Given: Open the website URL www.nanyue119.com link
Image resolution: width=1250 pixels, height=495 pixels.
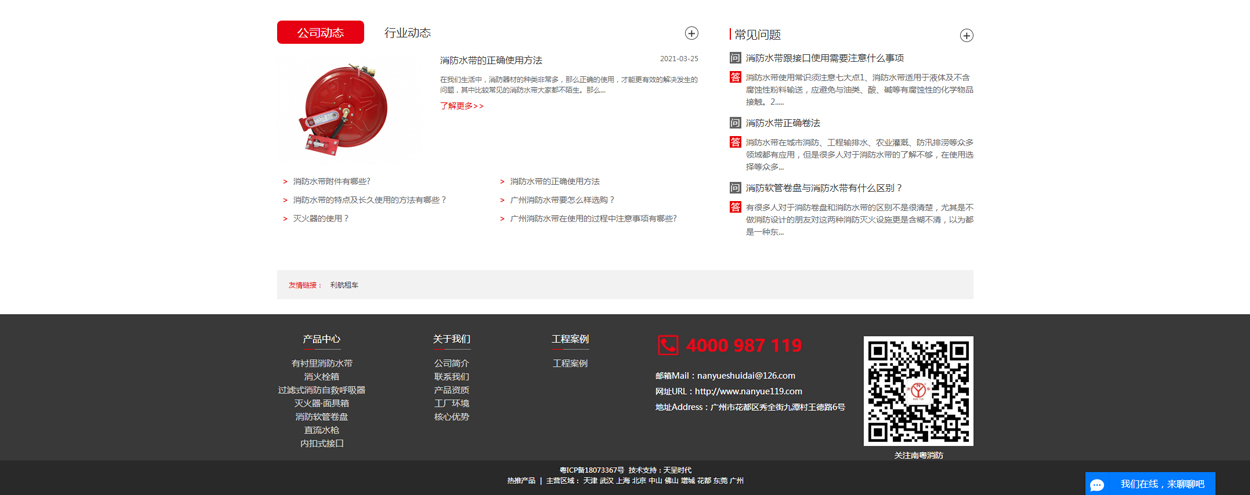Looking at the screenshot, I should [x=748, y=391].
